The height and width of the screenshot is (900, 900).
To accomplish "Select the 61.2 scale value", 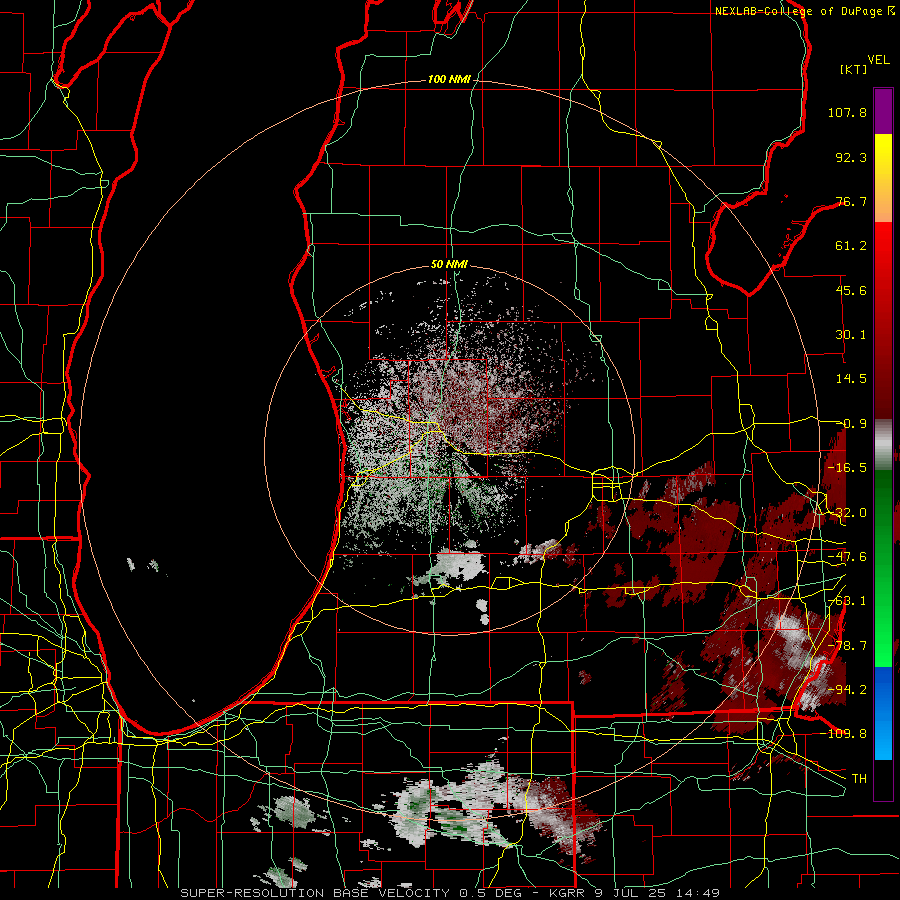I will coord(851,246).
